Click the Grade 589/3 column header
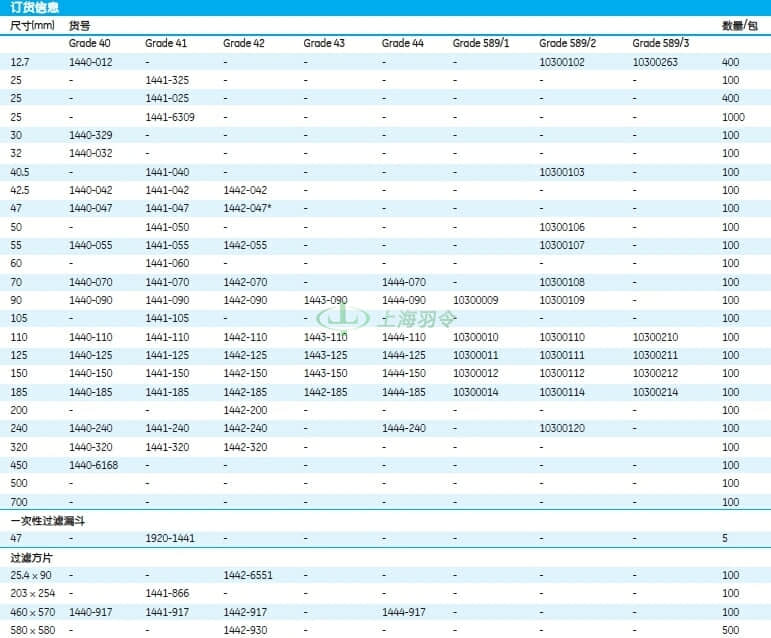Viewport: 771px width, 638px height. tap(661, 43)
